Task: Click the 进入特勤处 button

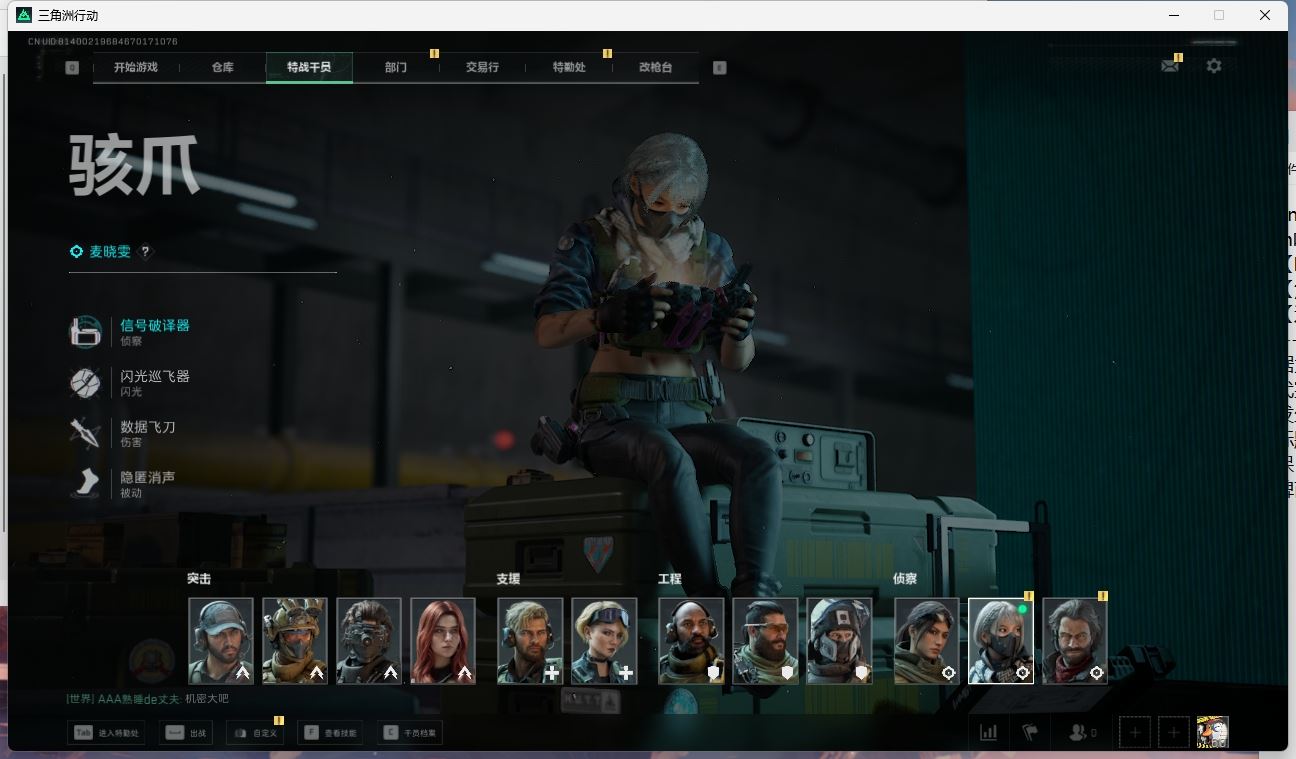Action: 107,733
